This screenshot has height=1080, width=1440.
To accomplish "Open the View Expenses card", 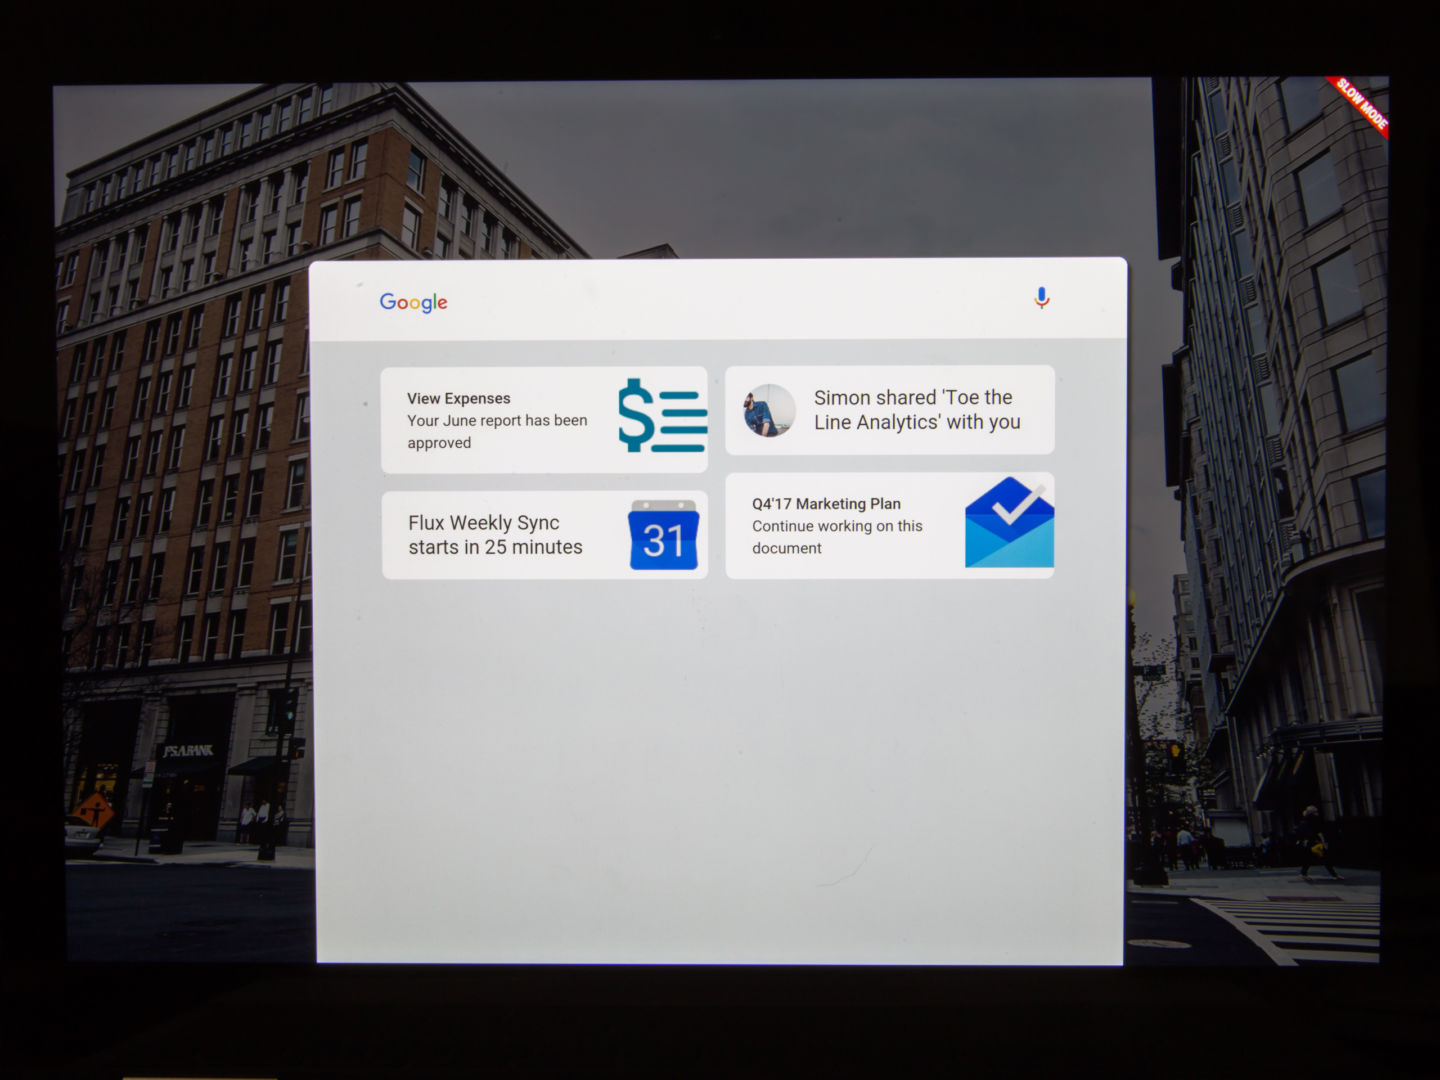I will coord(544,420).
